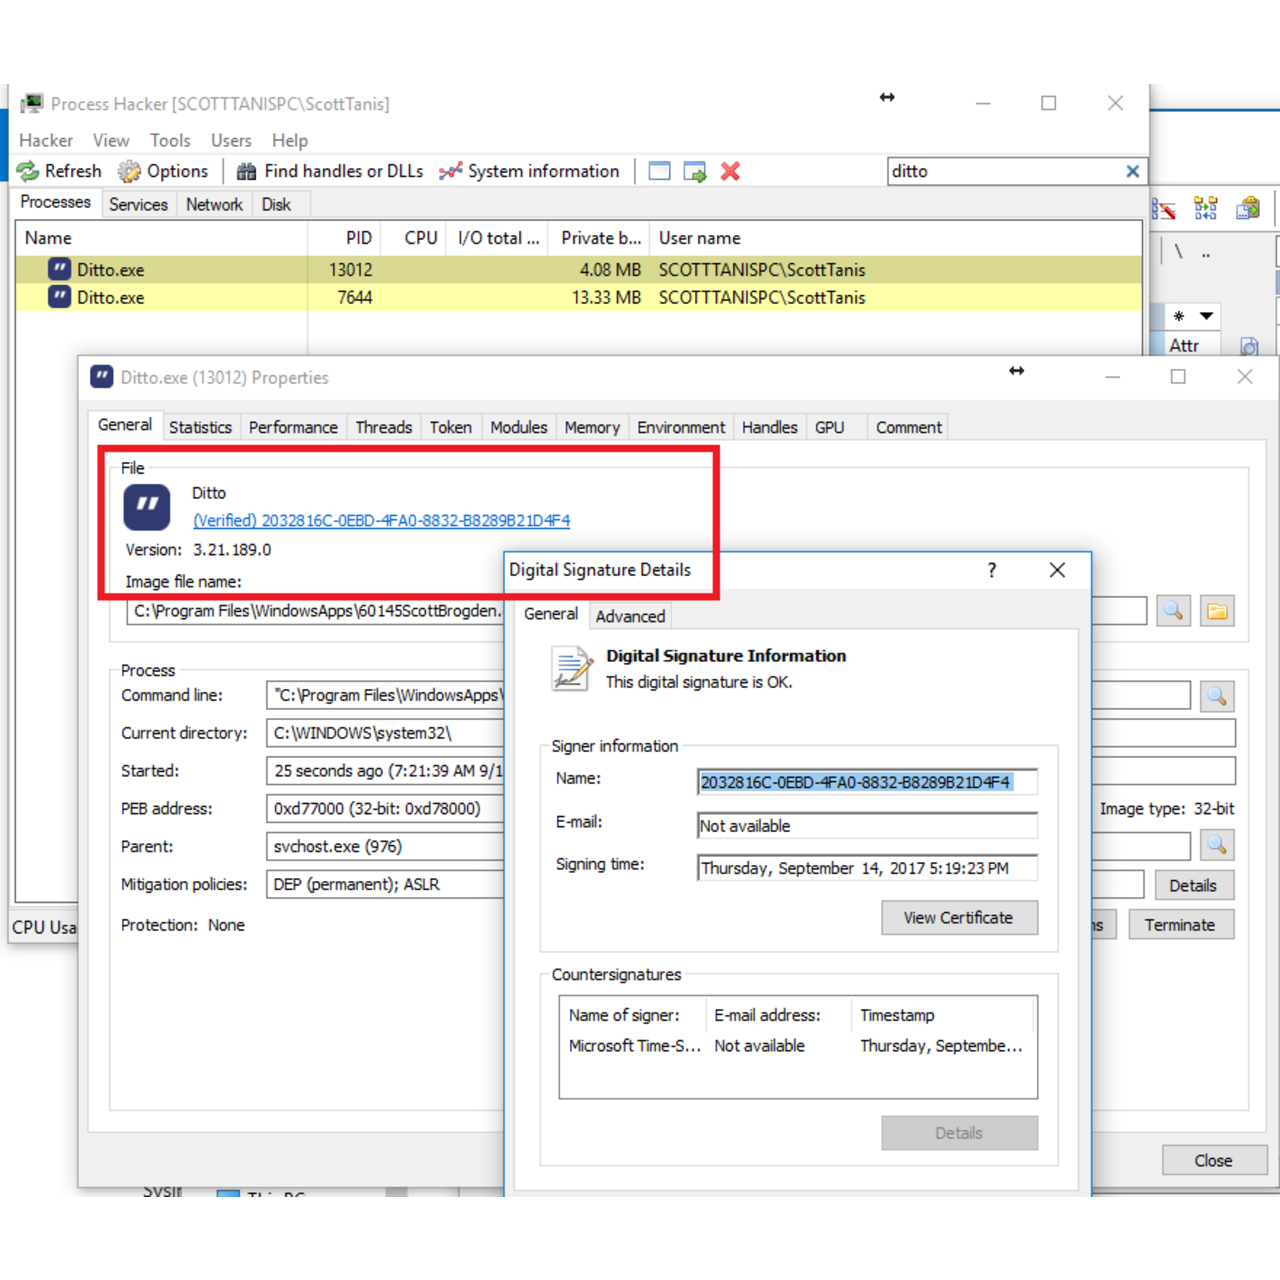Click the find window icon in toolbar

659,172
